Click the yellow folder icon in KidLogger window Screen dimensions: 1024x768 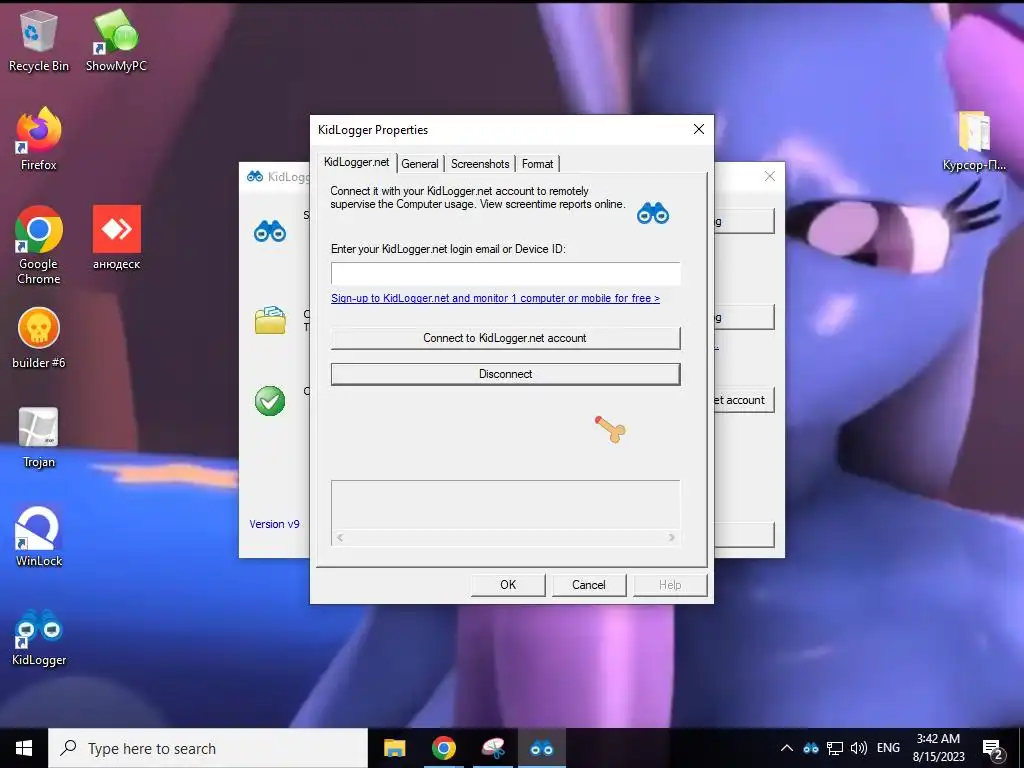[x=270, y=319]
